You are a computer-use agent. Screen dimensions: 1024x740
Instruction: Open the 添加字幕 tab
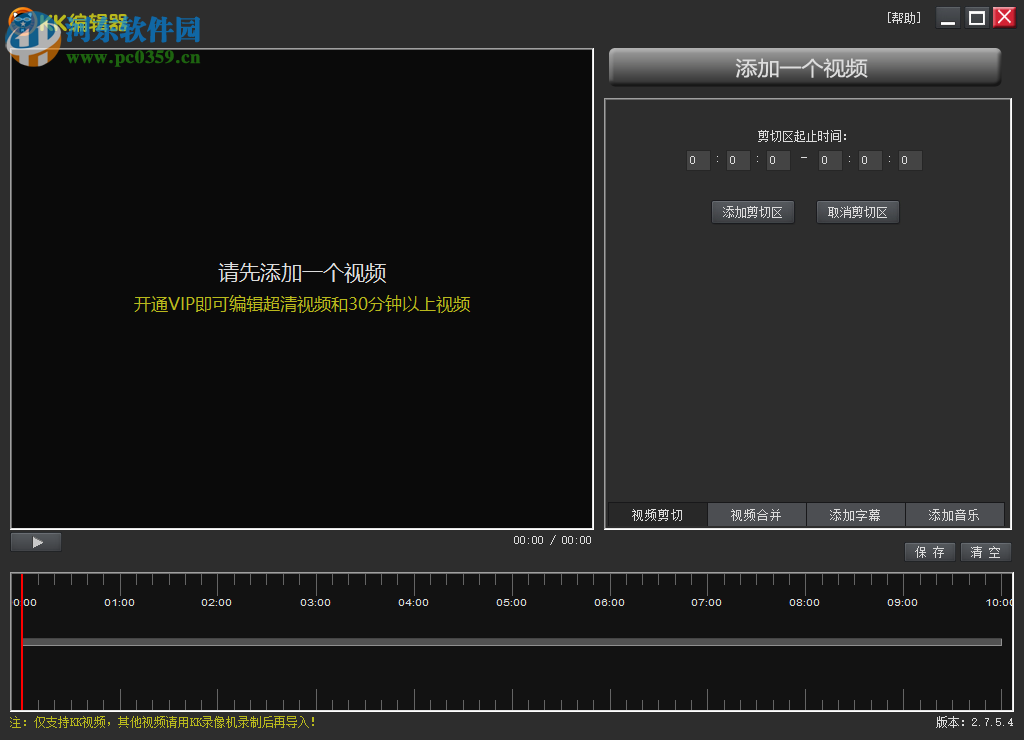click(856, 515)
